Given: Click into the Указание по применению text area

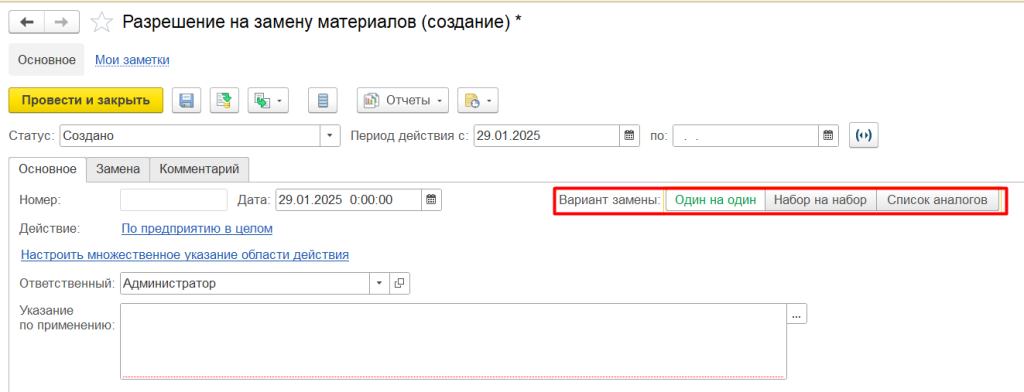Looking at the screenshot, I should point(453,341).
